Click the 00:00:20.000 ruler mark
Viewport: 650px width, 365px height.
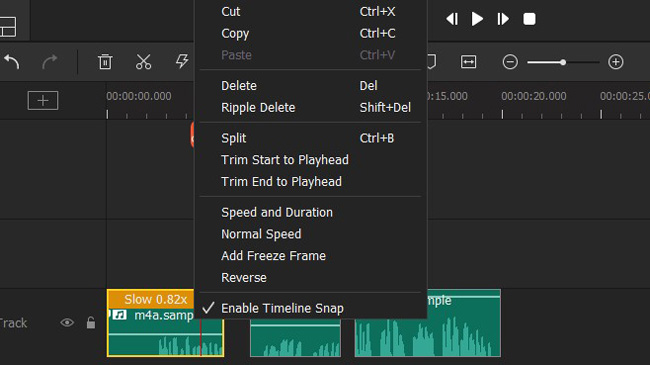pyautogui.click(x=534, y=96)
